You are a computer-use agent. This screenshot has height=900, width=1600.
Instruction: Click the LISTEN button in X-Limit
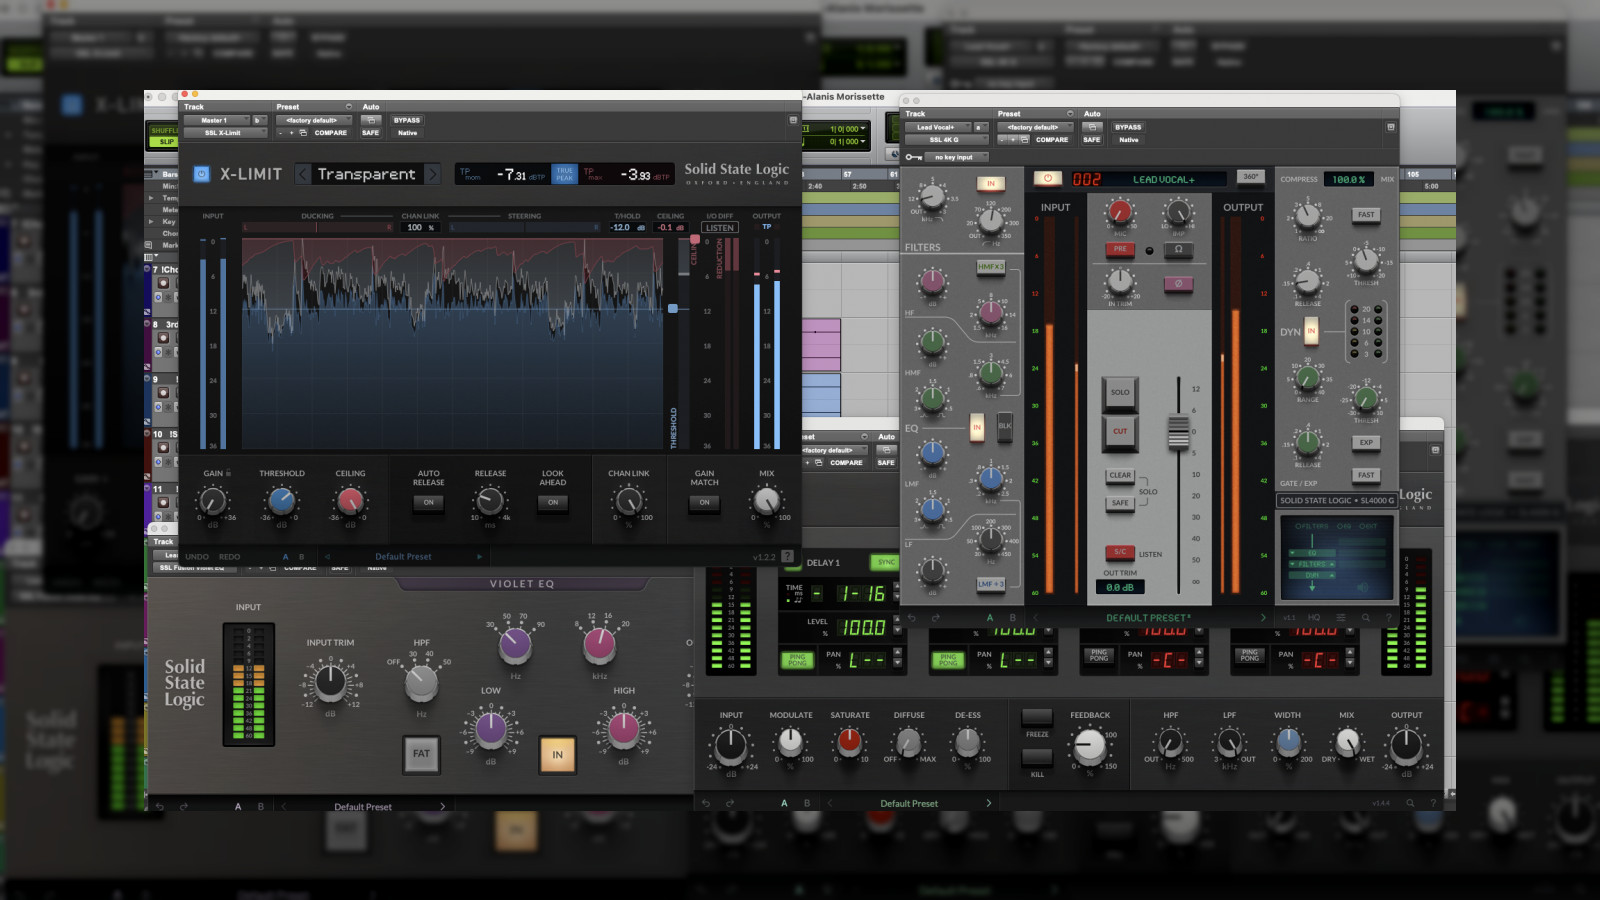[719, 228]
